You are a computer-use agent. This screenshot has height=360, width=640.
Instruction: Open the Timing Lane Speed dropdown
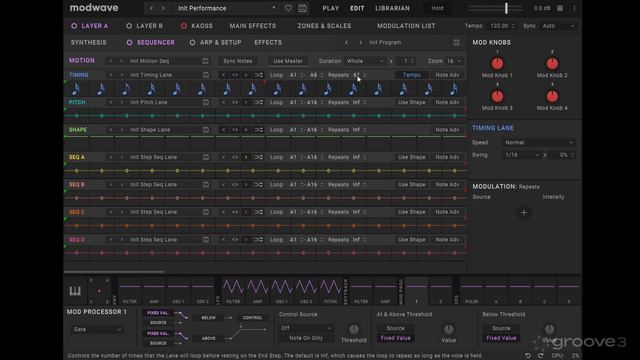[x=539, y=142]
